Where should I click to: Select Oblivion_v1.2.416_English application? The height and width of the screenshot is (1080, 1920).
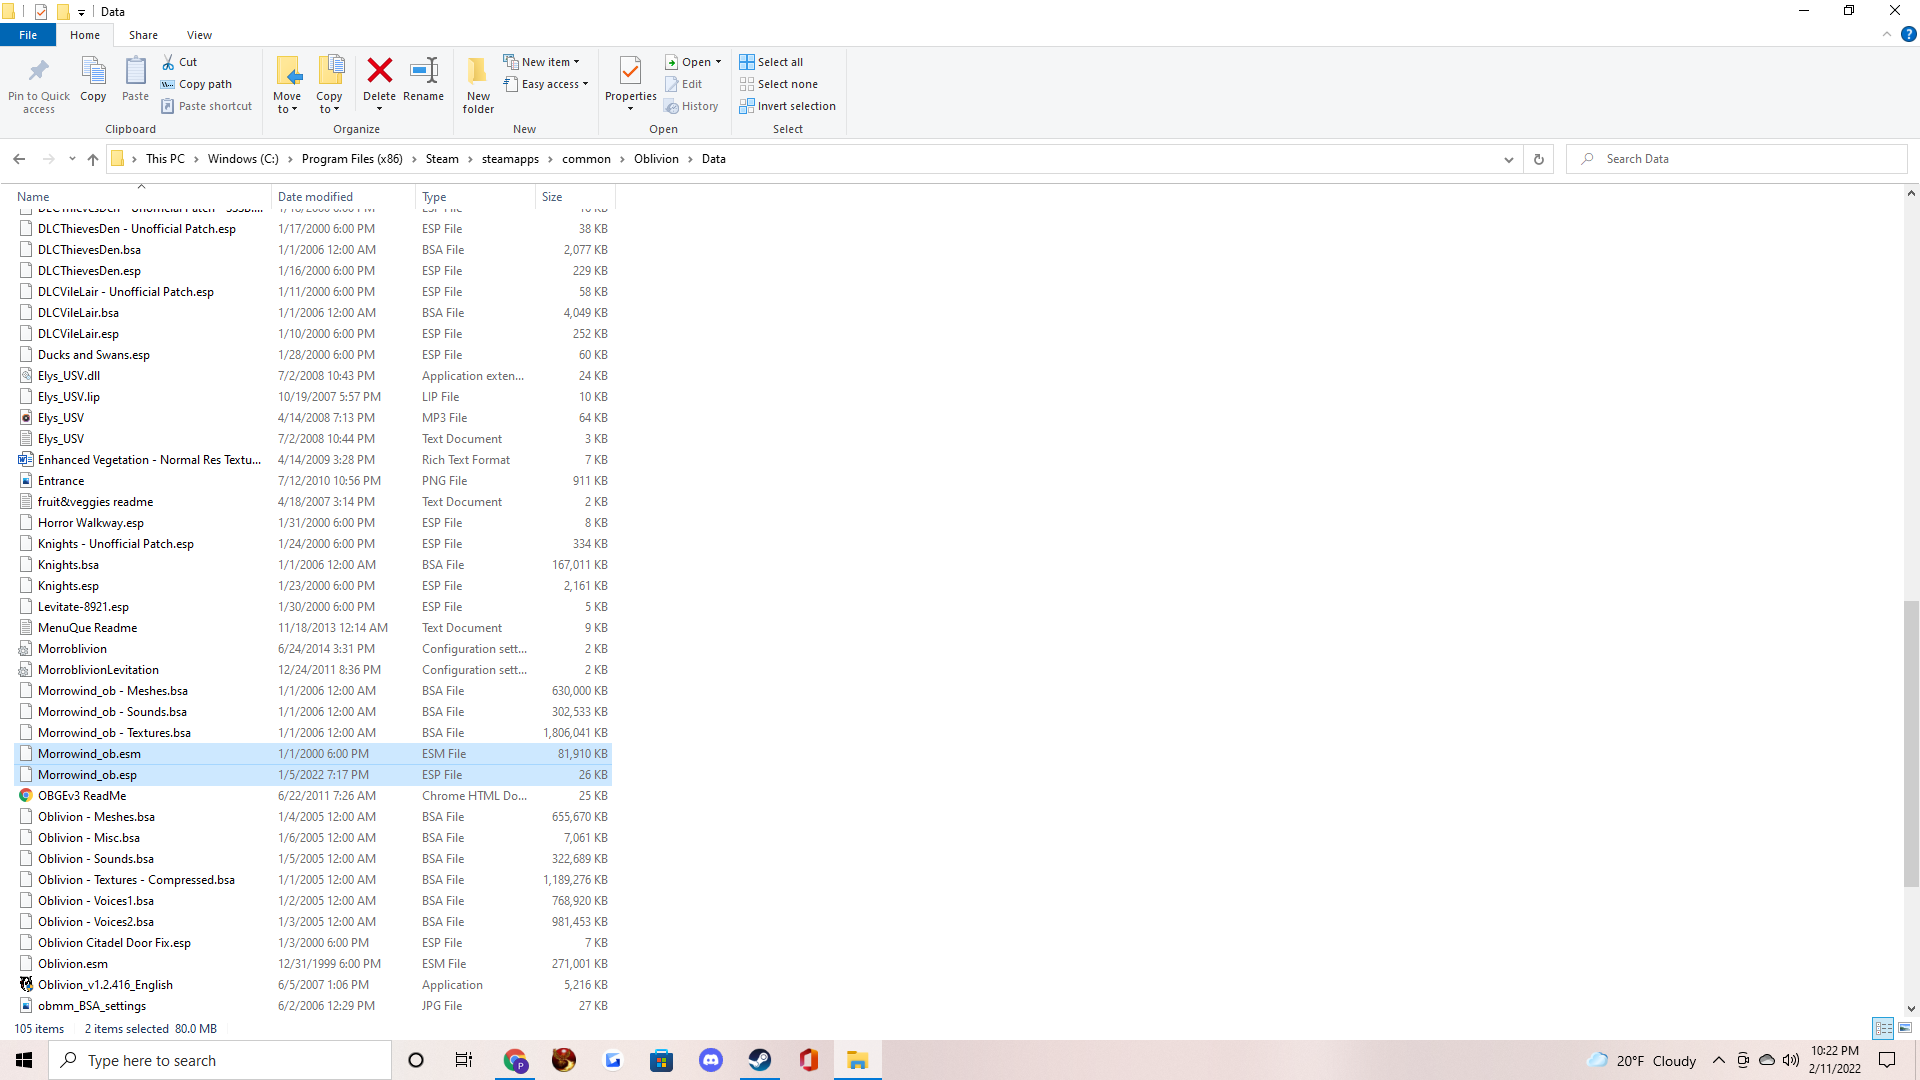pos(313,985)
